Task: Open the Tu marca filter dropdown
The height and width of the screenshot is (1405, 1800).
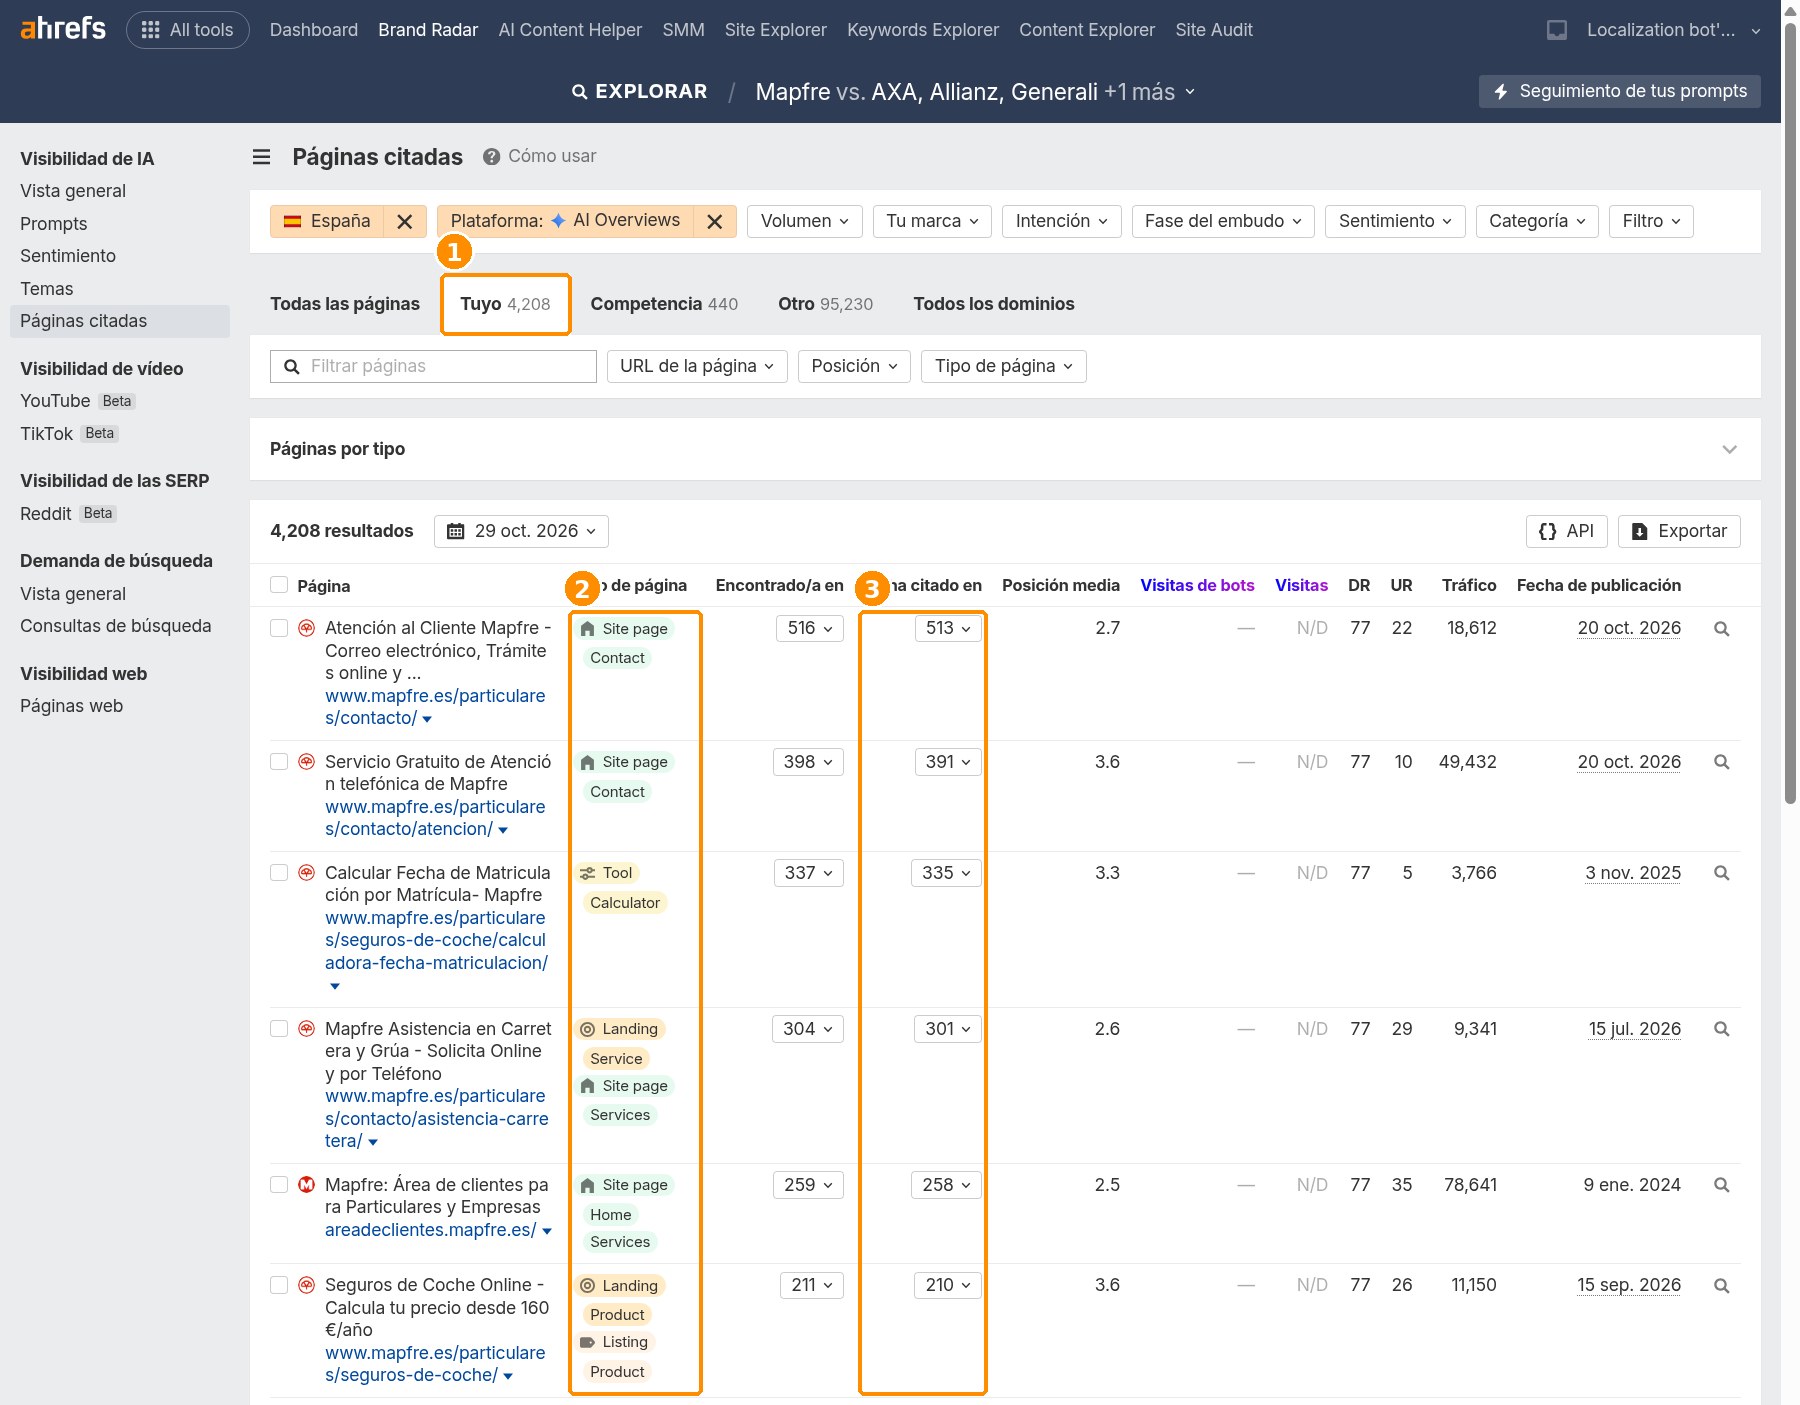Action: point(932,221)
